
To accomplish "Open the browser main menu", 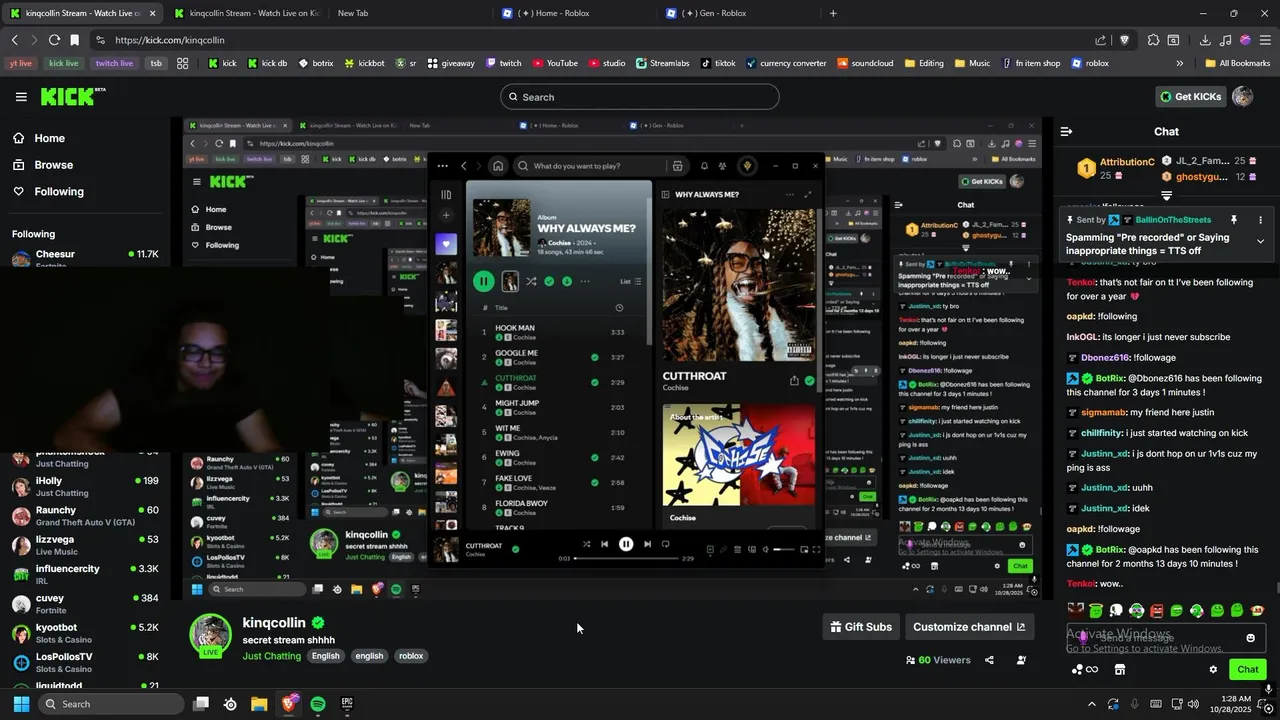I will [1265, 40].
